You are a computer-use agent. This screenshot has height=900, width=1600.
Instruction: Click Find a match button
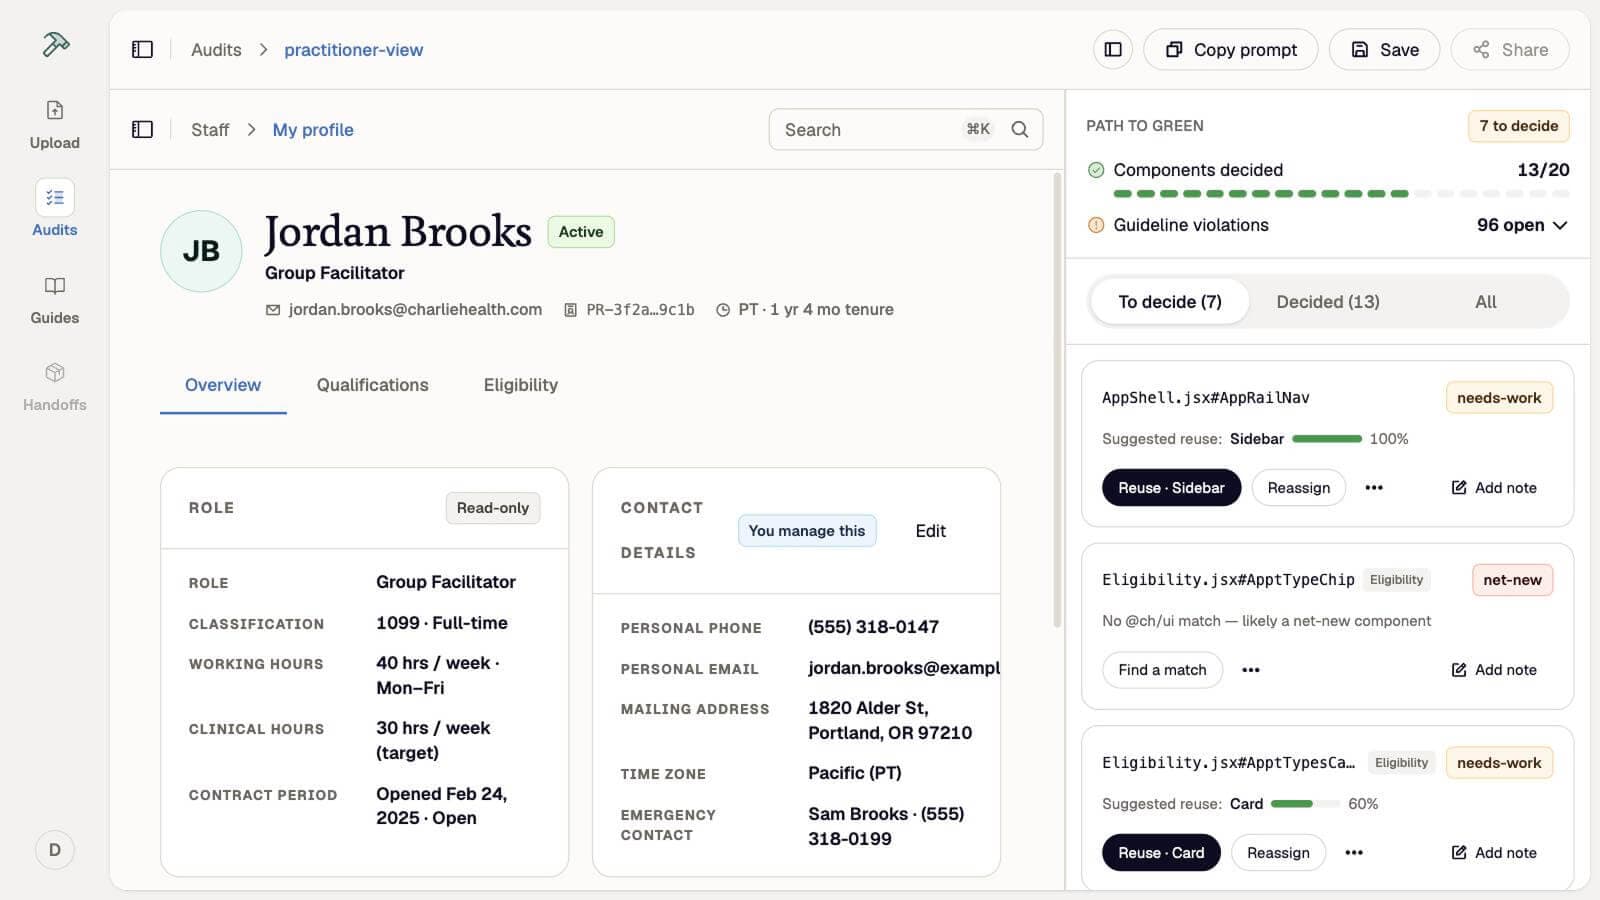click(1162, 670)
